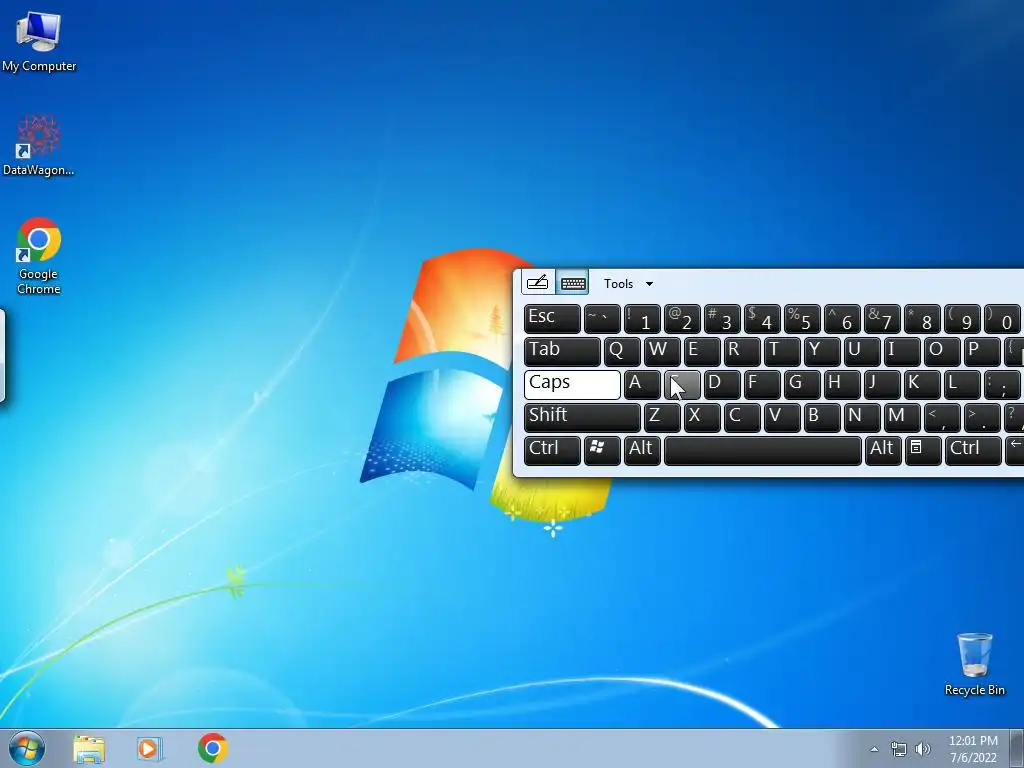Tap the V key
The width and height of the screenshot is (1024, 768).
point(782,417)
